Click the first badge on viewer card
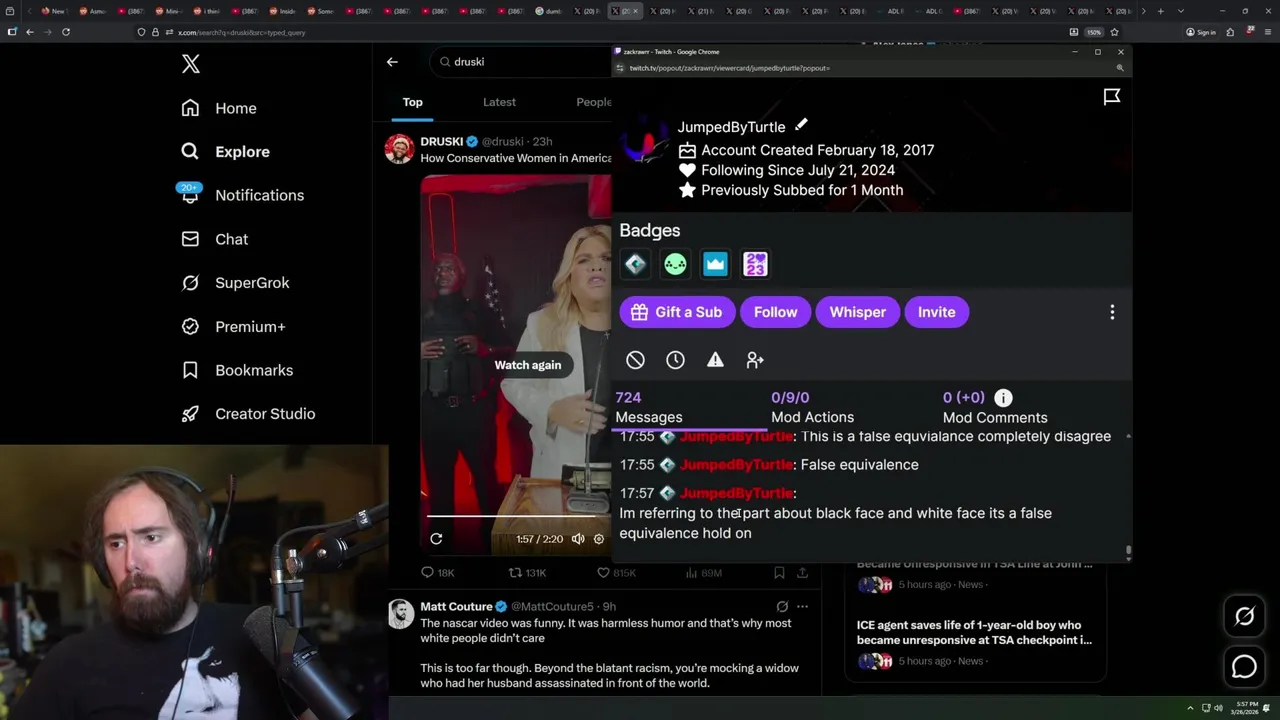The image size is (1280, 720). (x=635, y=264)
